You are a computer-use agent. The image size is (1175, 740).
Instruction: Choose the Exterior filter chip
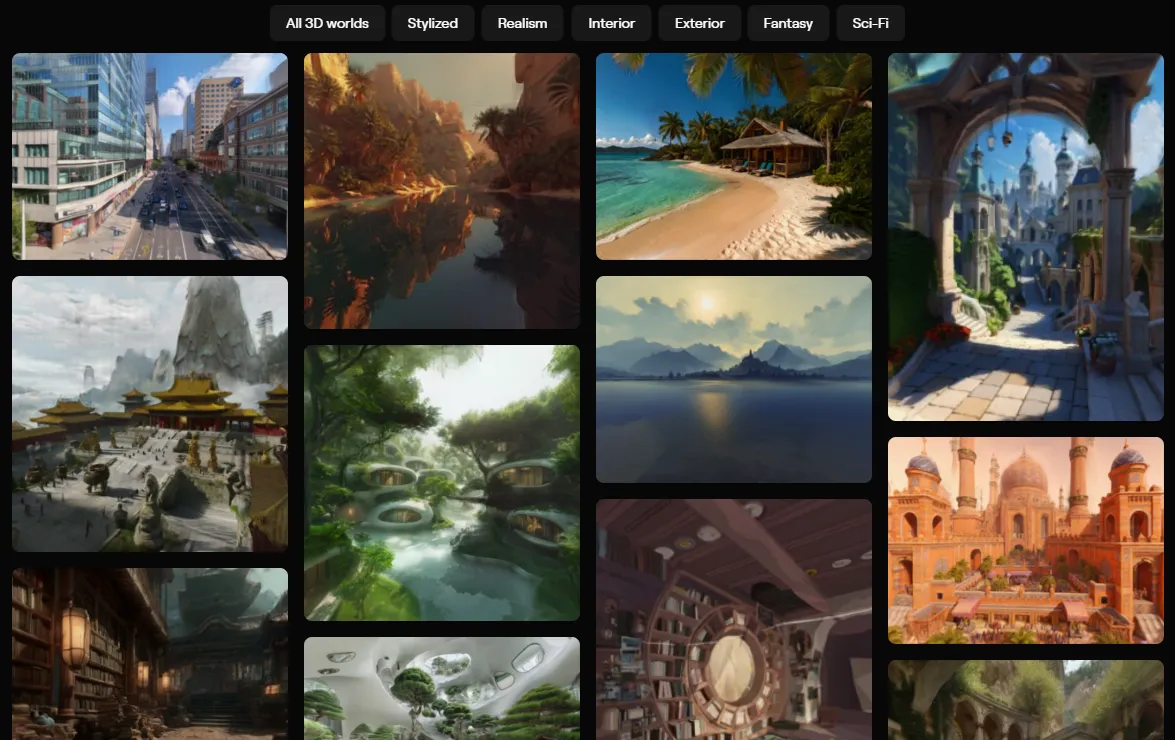699,23
